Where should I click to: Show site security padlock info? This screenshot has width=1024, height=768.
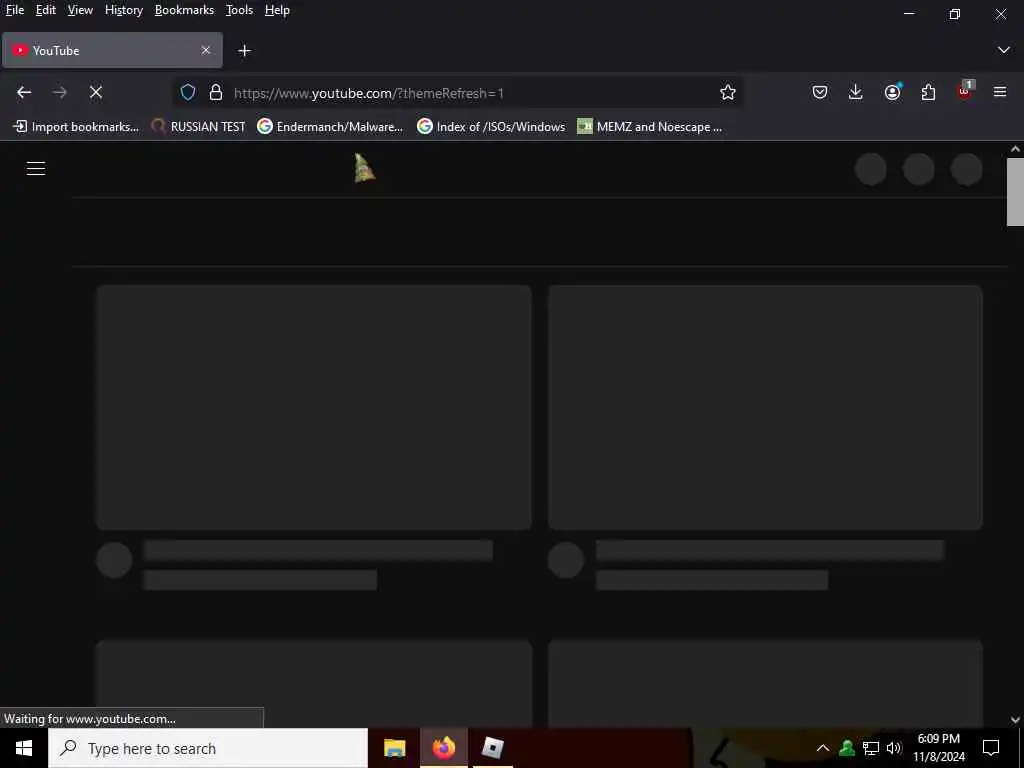pos(216,93)
